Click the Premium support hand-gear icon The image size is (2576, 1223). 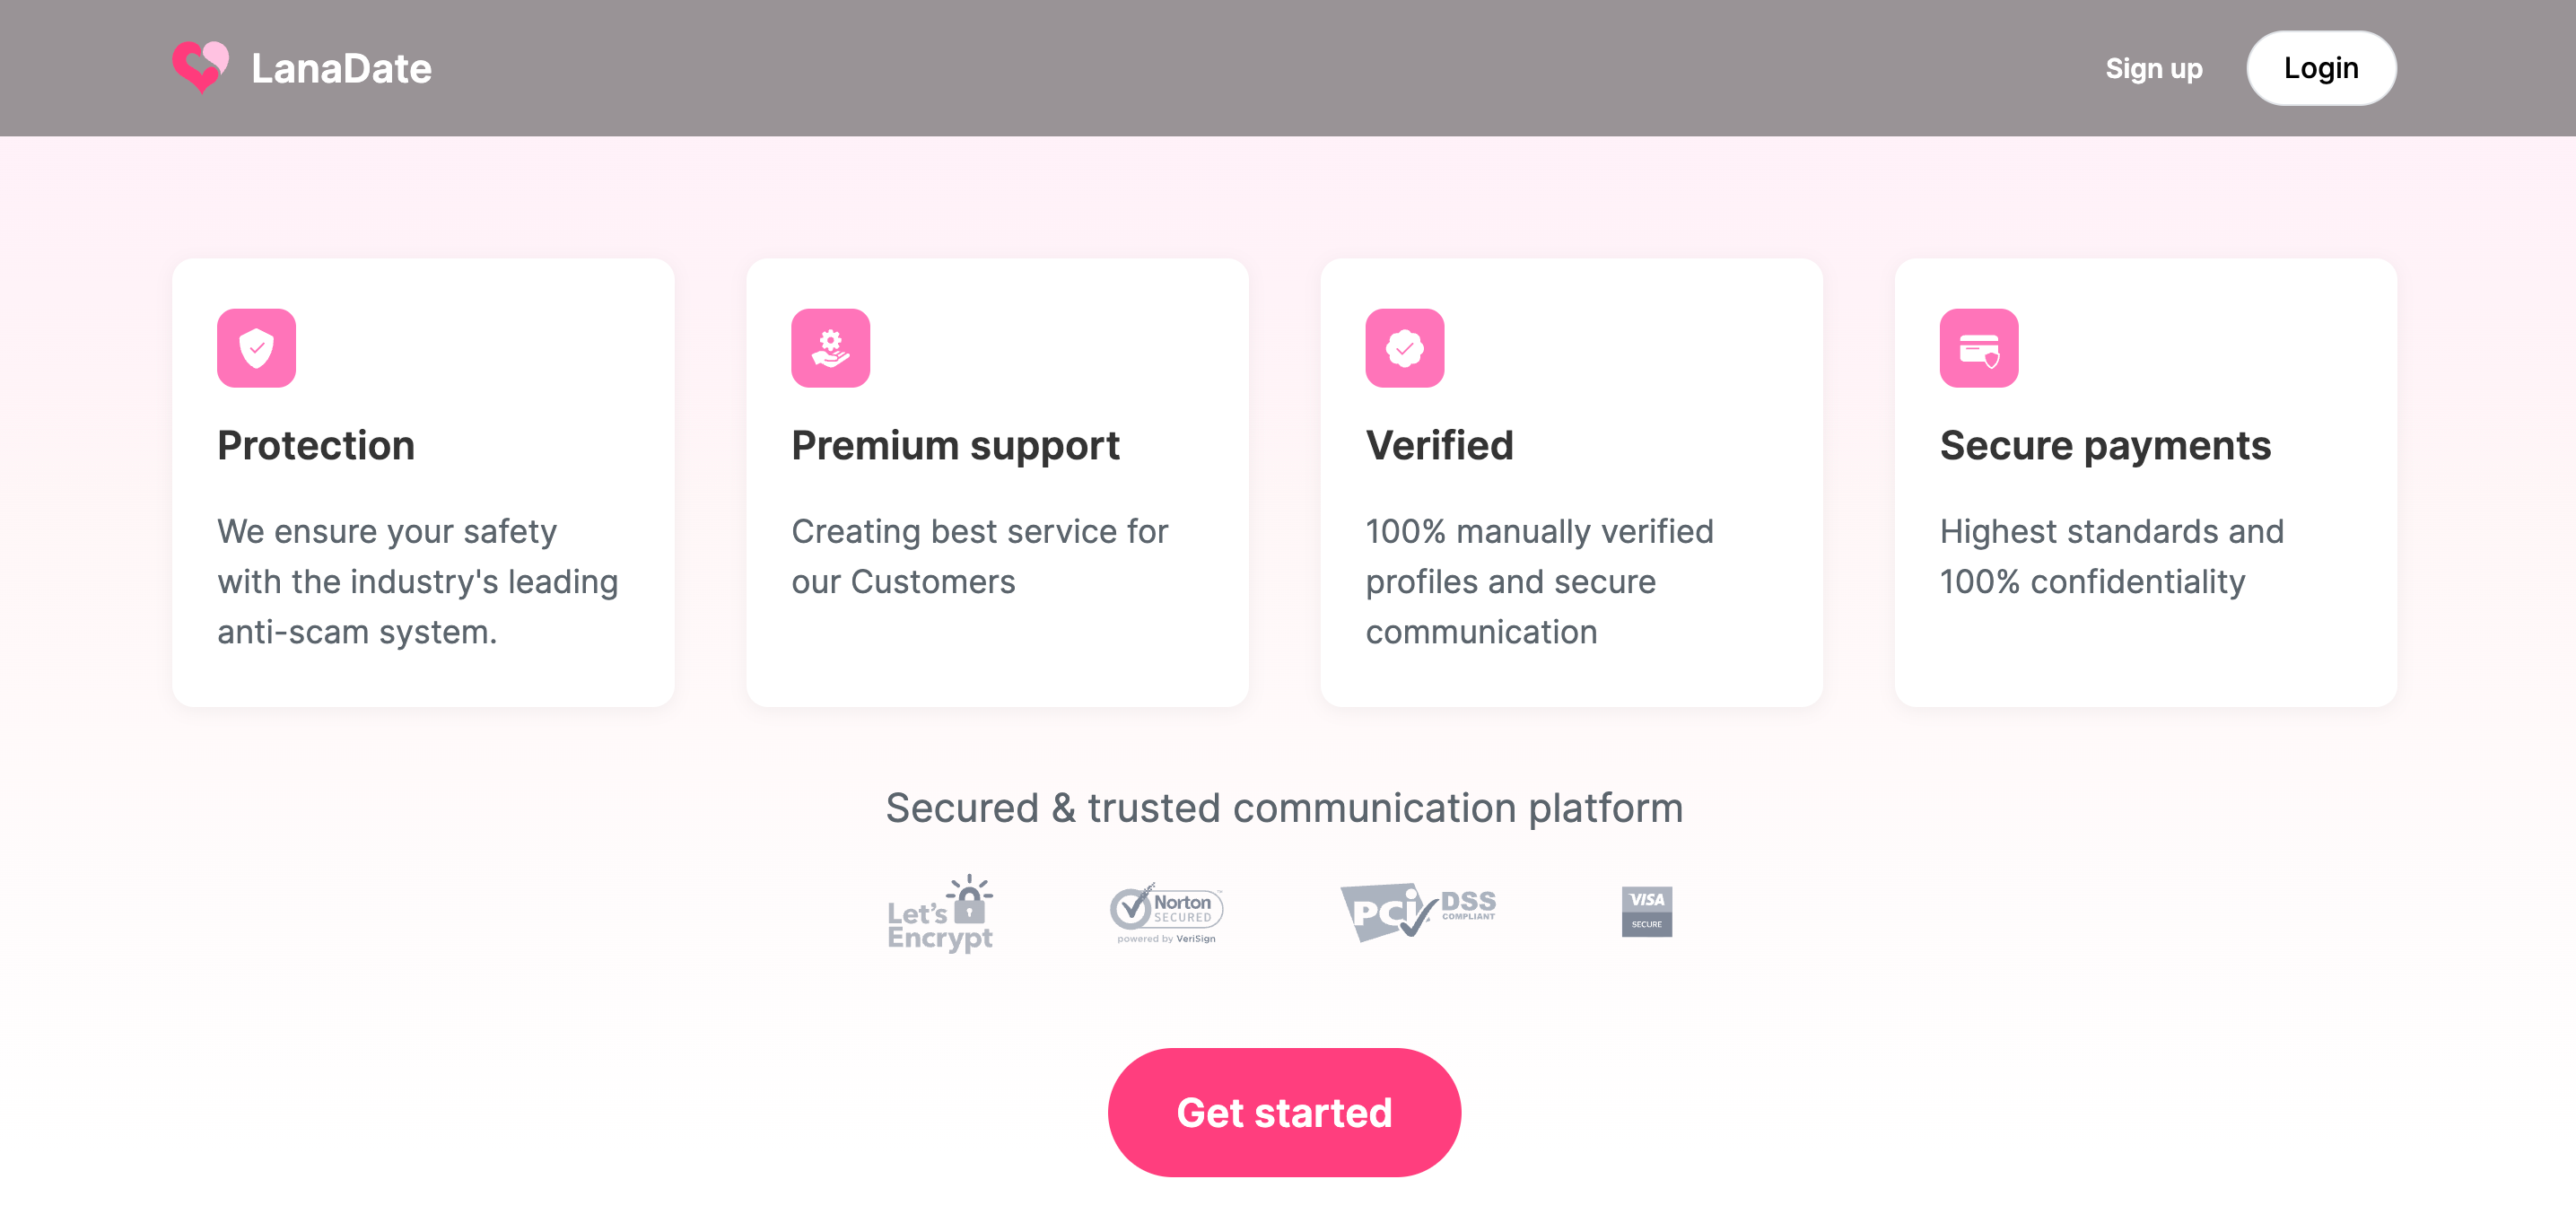pos(830,348)
